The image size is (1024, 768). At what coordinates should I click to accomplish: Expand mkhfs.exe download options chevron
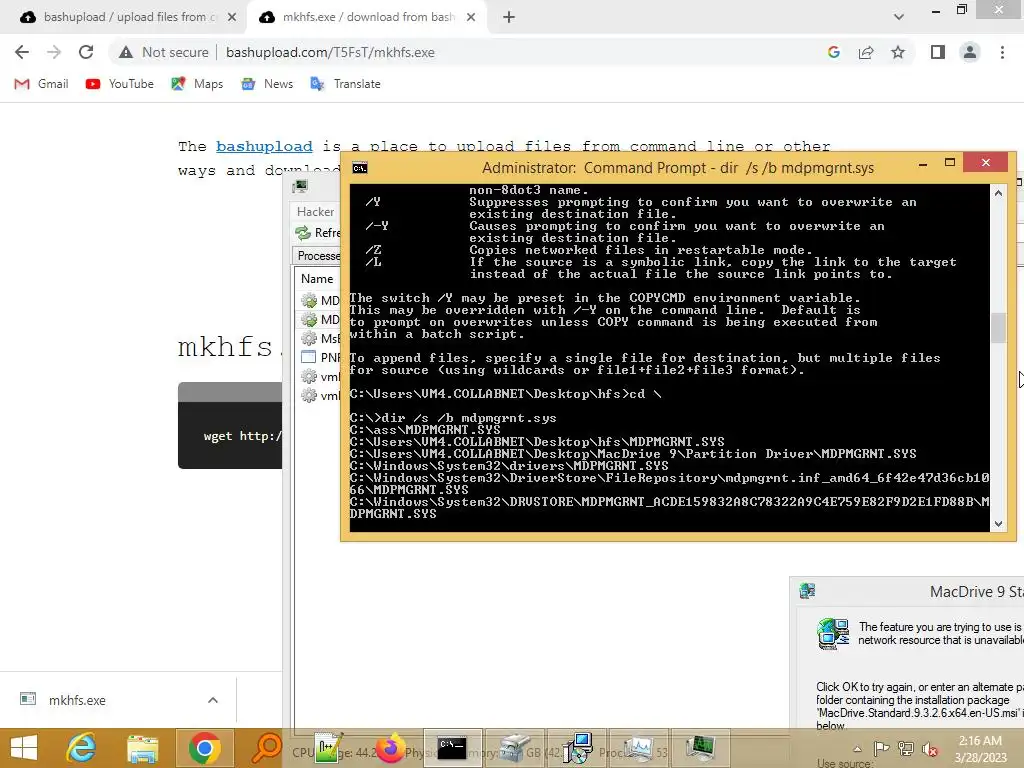click(x=213, y=700)
